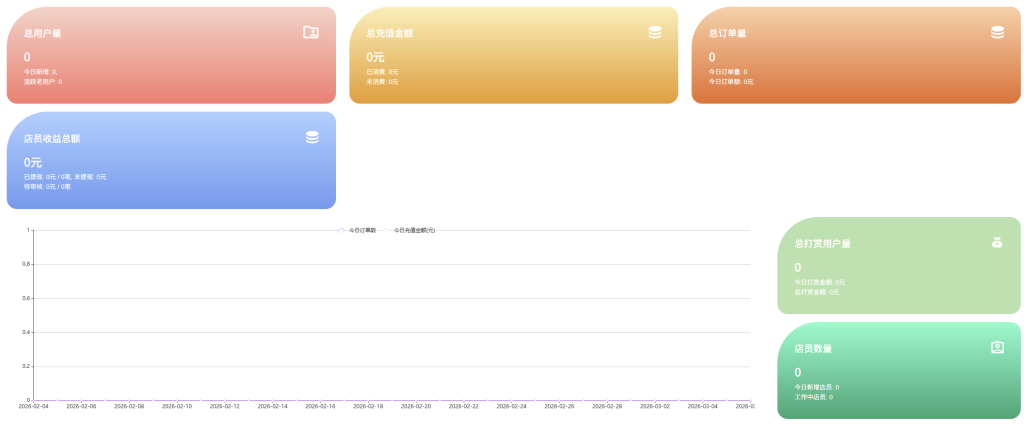
Task: Toggle the 今日订单数 chart legend series
Action: pos(357,230)
